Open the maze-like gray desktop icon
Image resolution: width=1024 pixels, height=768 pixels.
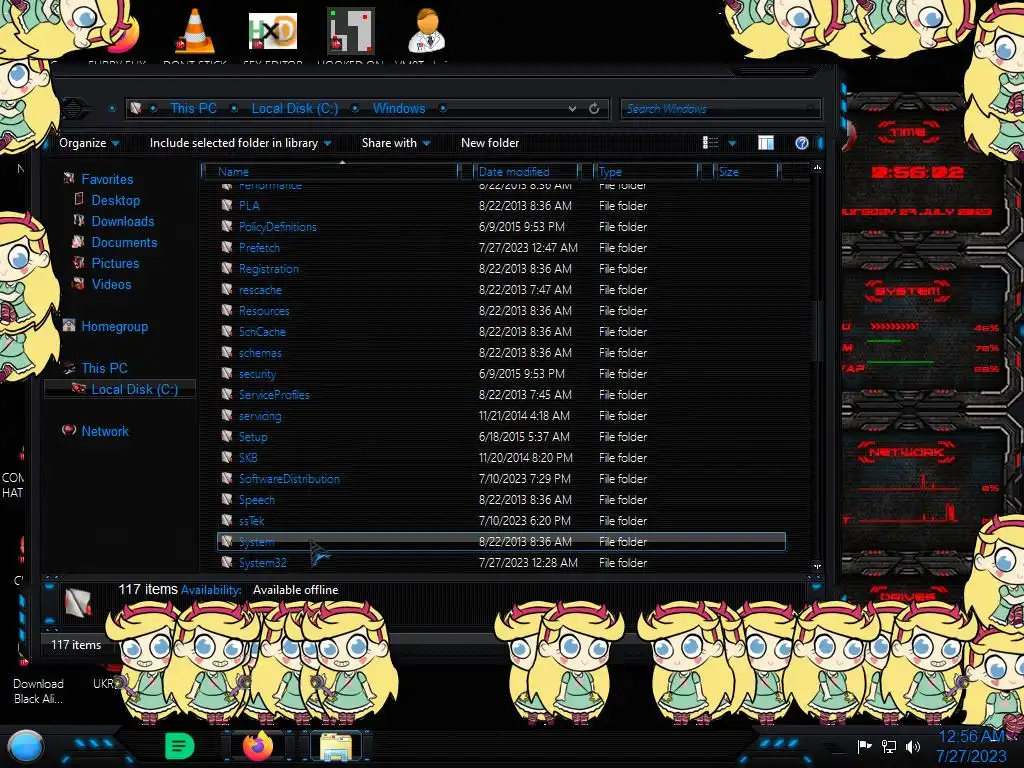click(351, 31)
